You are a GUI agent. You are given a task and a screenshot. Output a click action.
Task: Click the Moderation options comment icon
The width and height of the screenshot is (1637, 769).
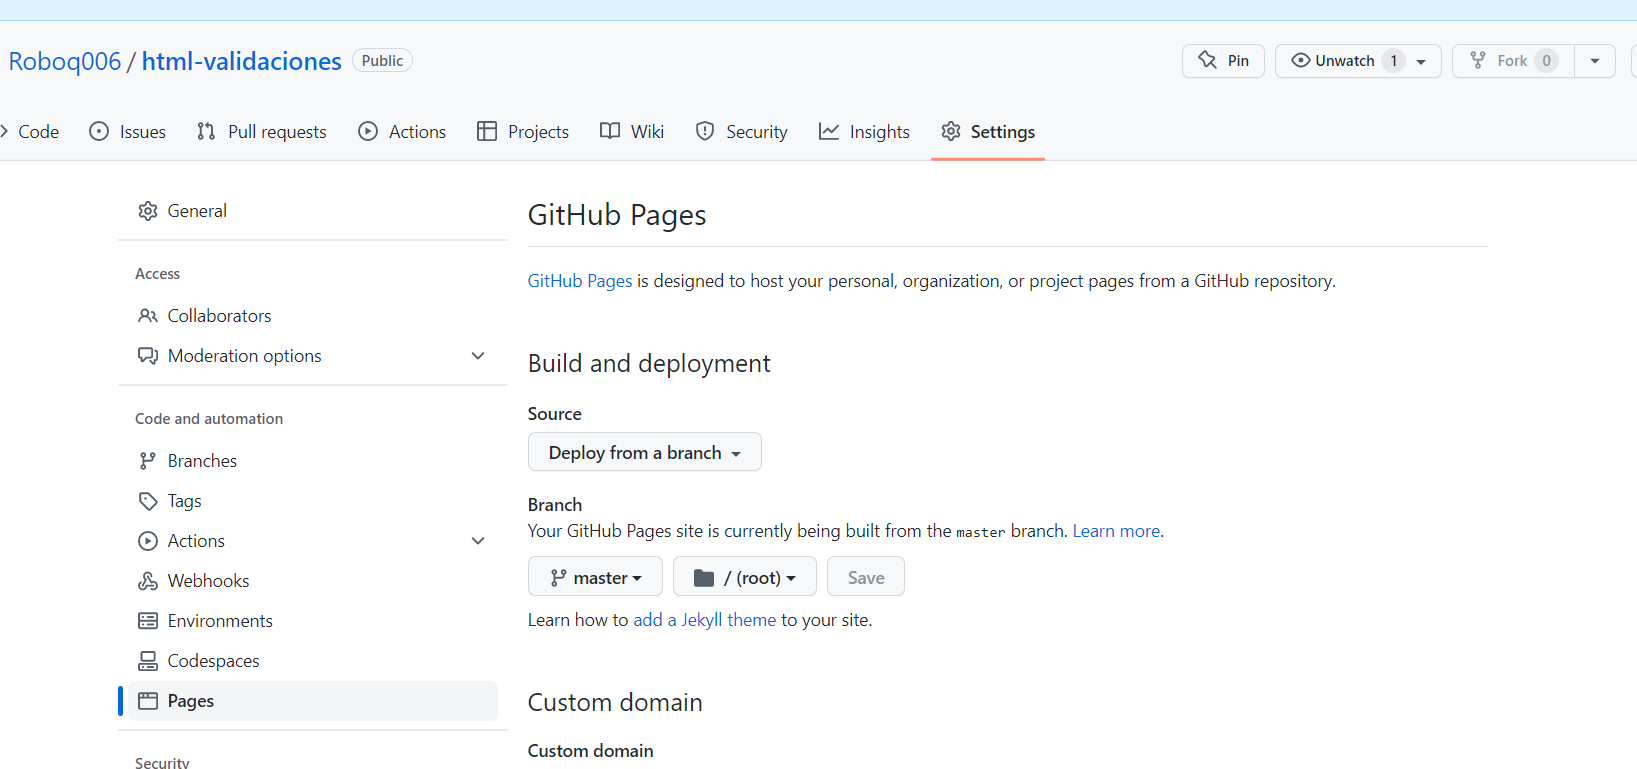coord(148,356)
